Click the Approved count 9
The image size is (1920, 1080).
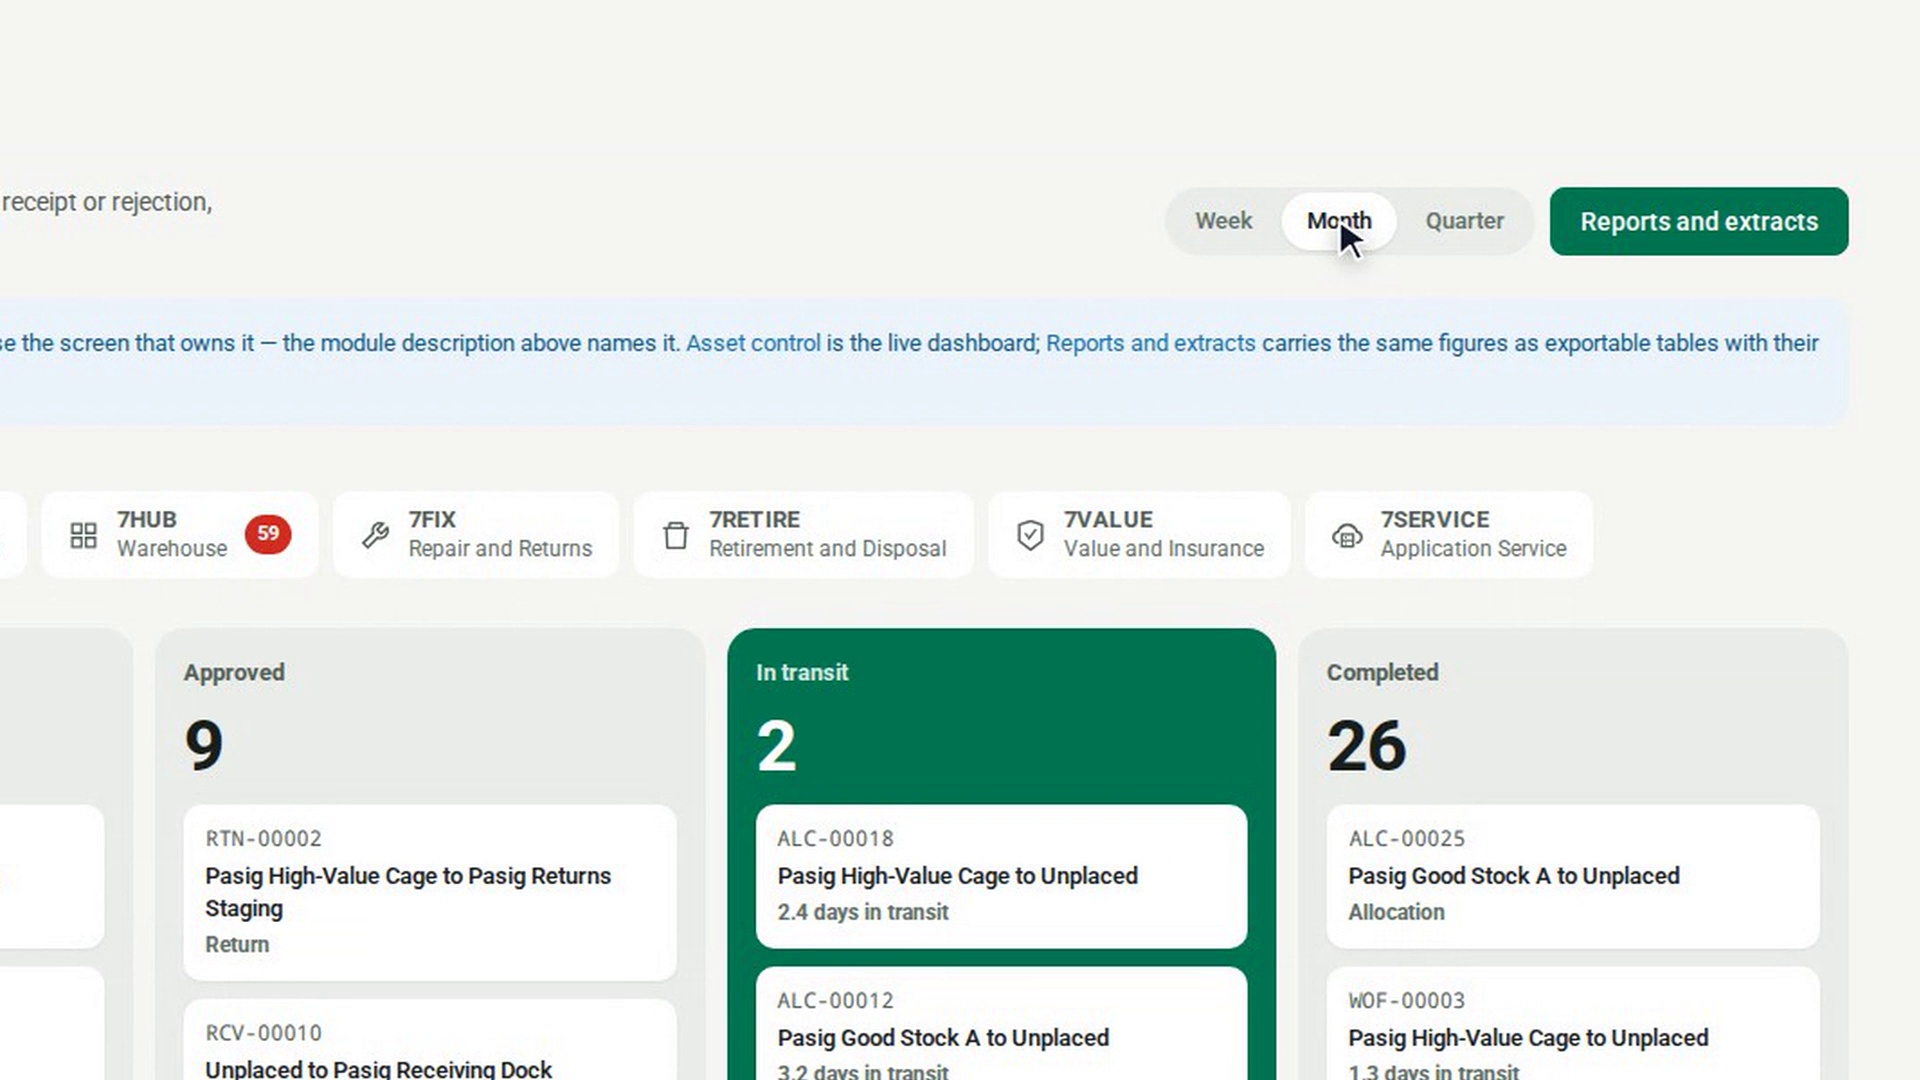click(x=204, y=746)
